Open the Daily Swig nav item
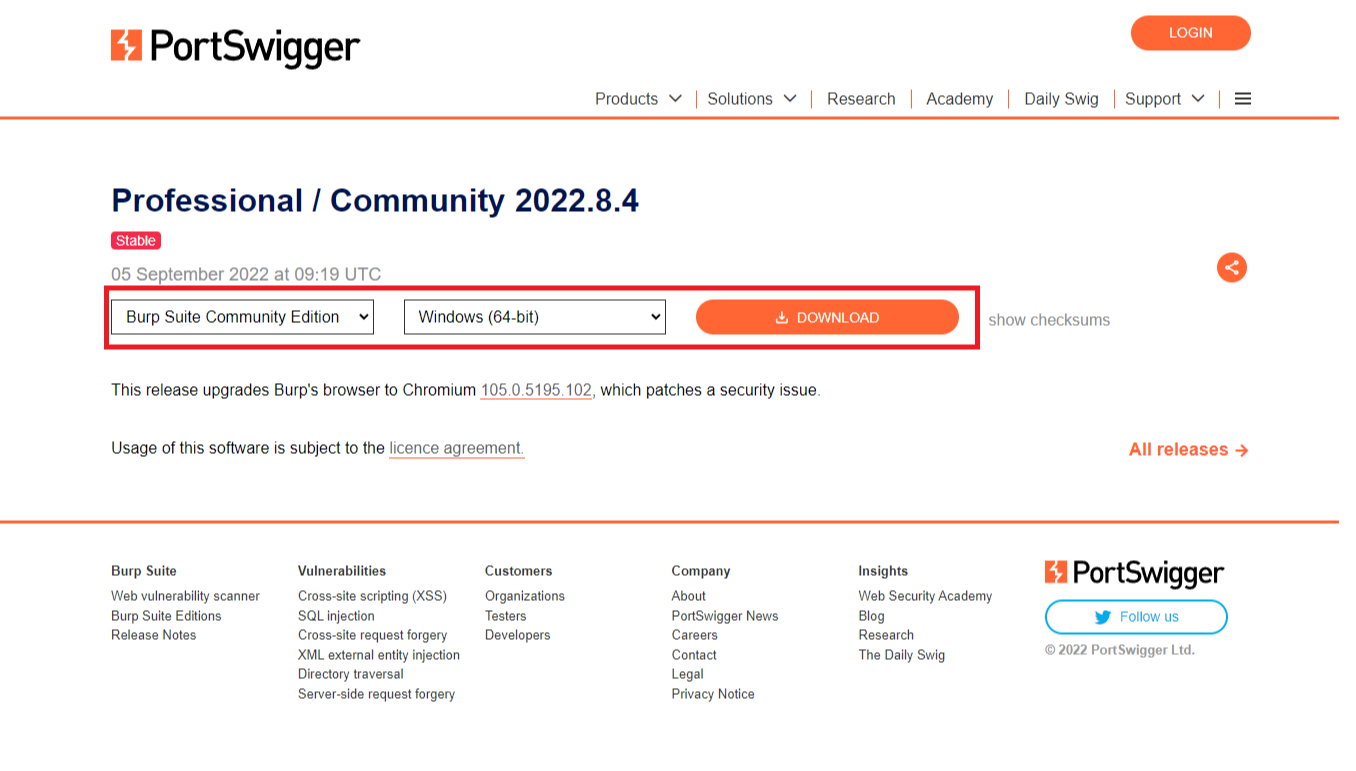This screenshot has width=1356, height=771. 1061,99
